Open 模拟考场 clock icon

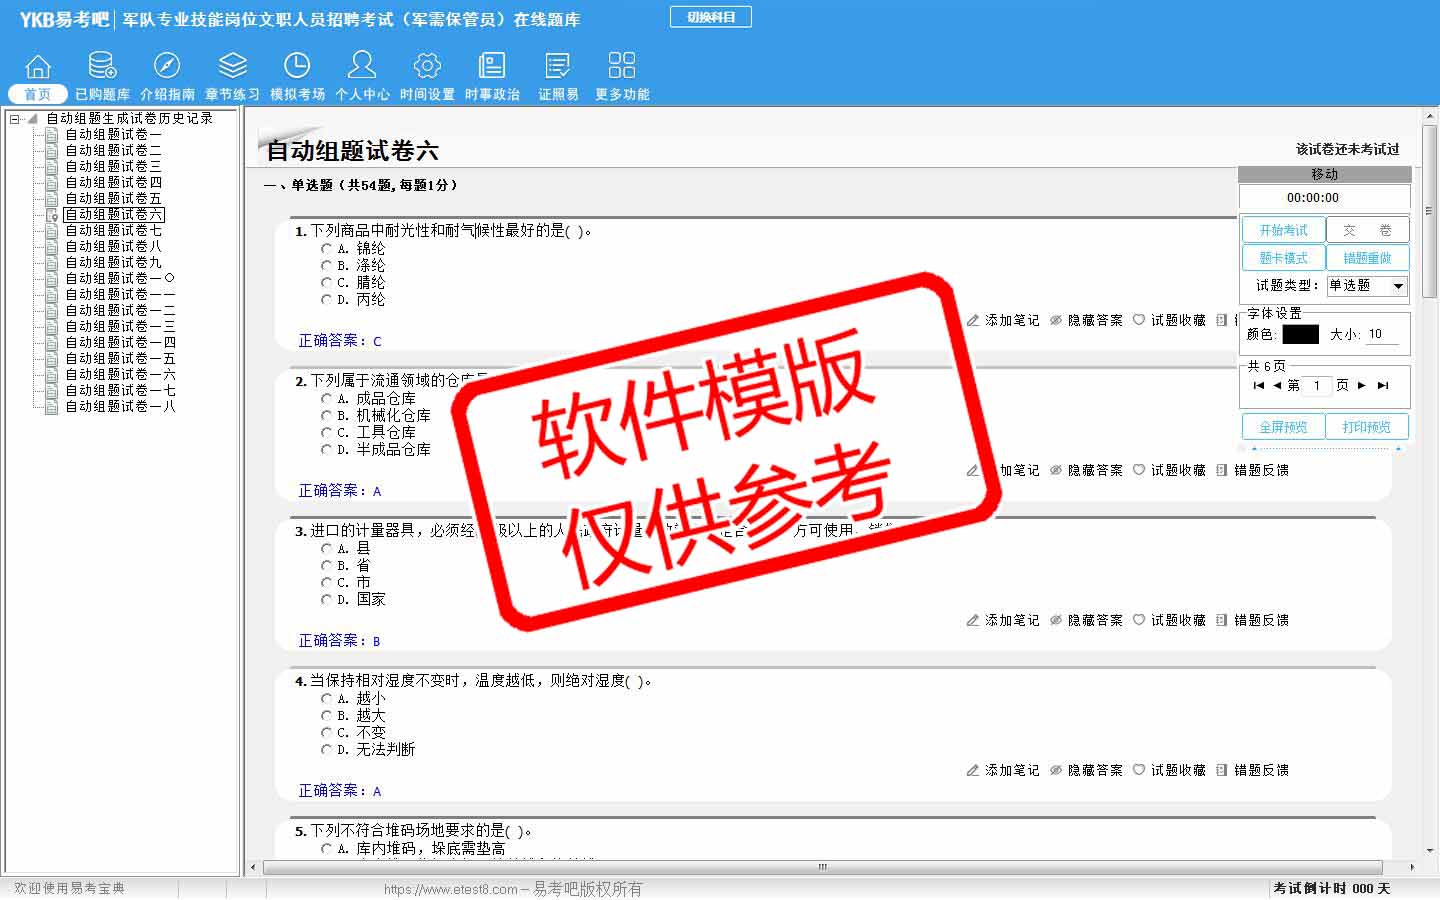pyautogui.click(x=297, y=66)
